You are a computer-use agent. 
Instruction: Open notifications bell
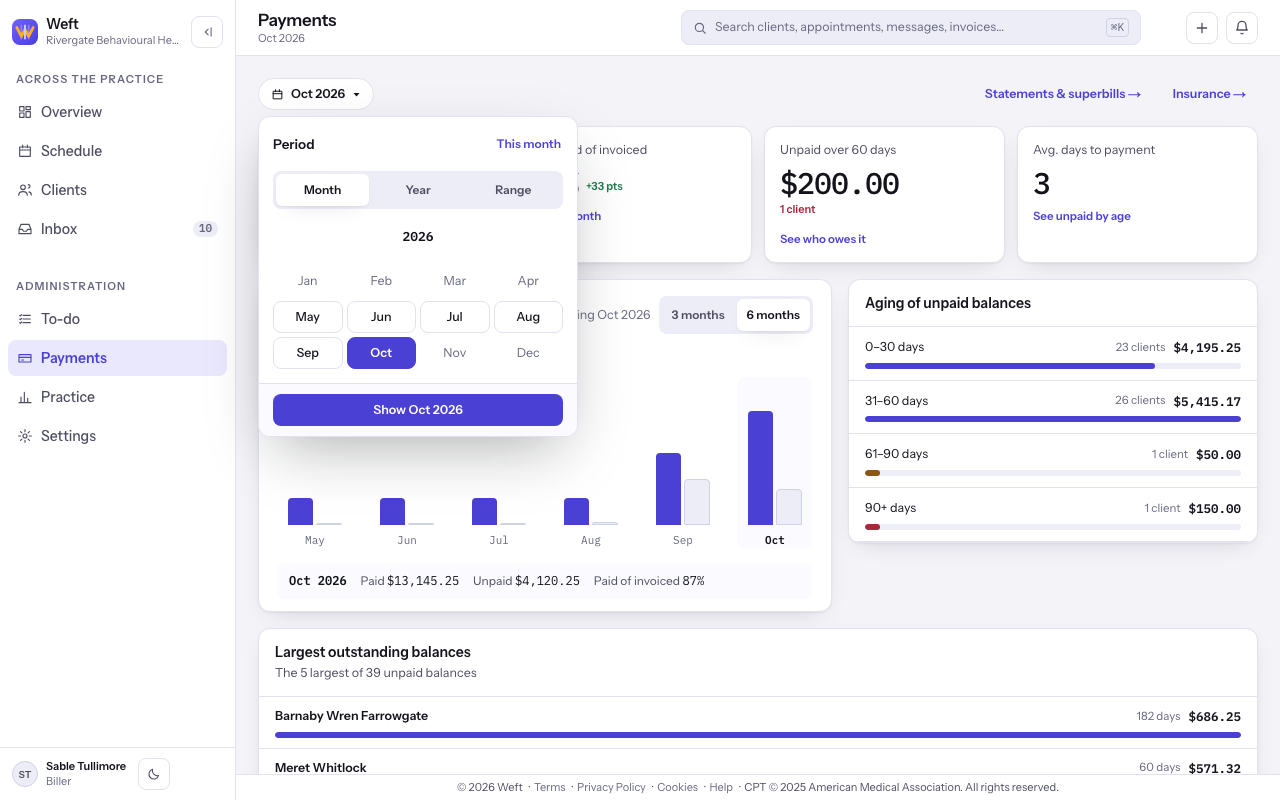tap(1242, 28)
